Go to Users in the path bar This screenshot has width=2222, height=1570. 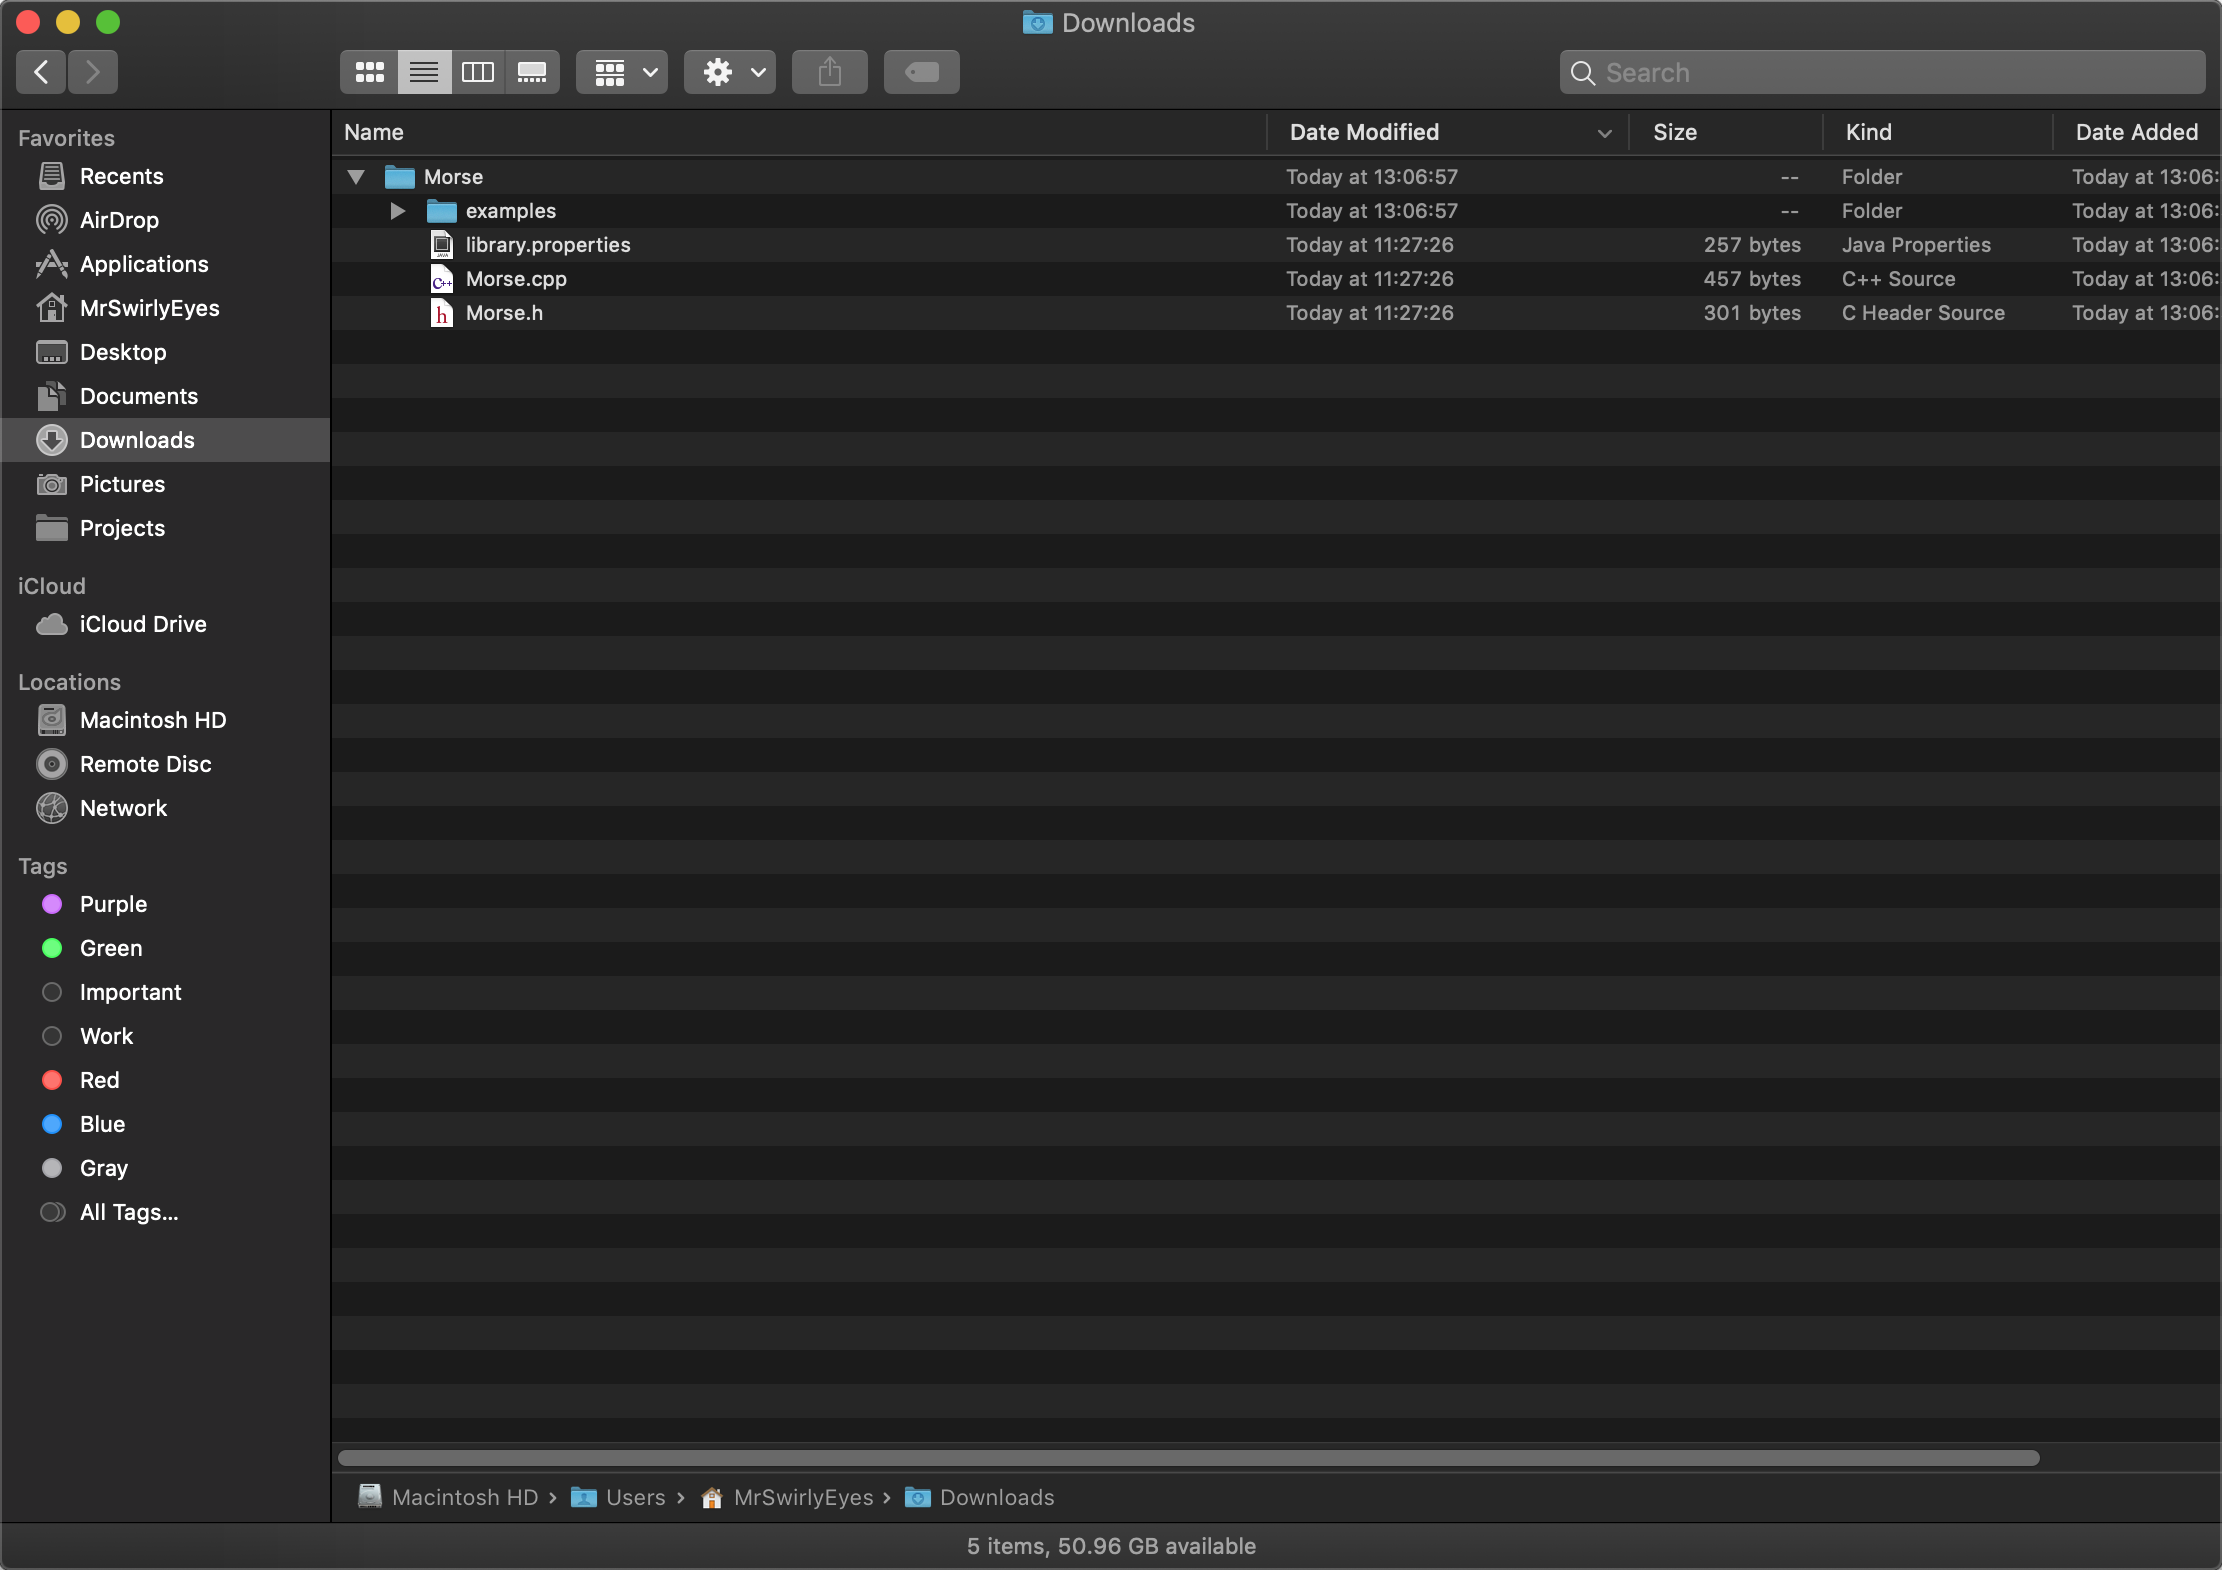[634, 1497]
